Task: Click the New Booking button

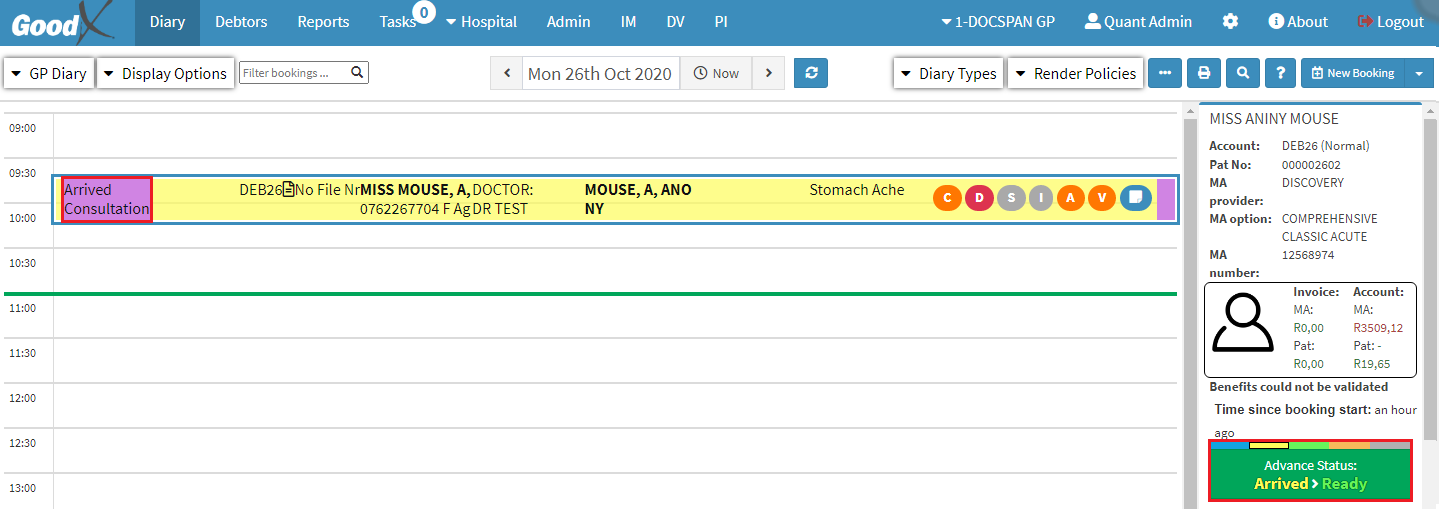Action: click(x=1353, y=73)
